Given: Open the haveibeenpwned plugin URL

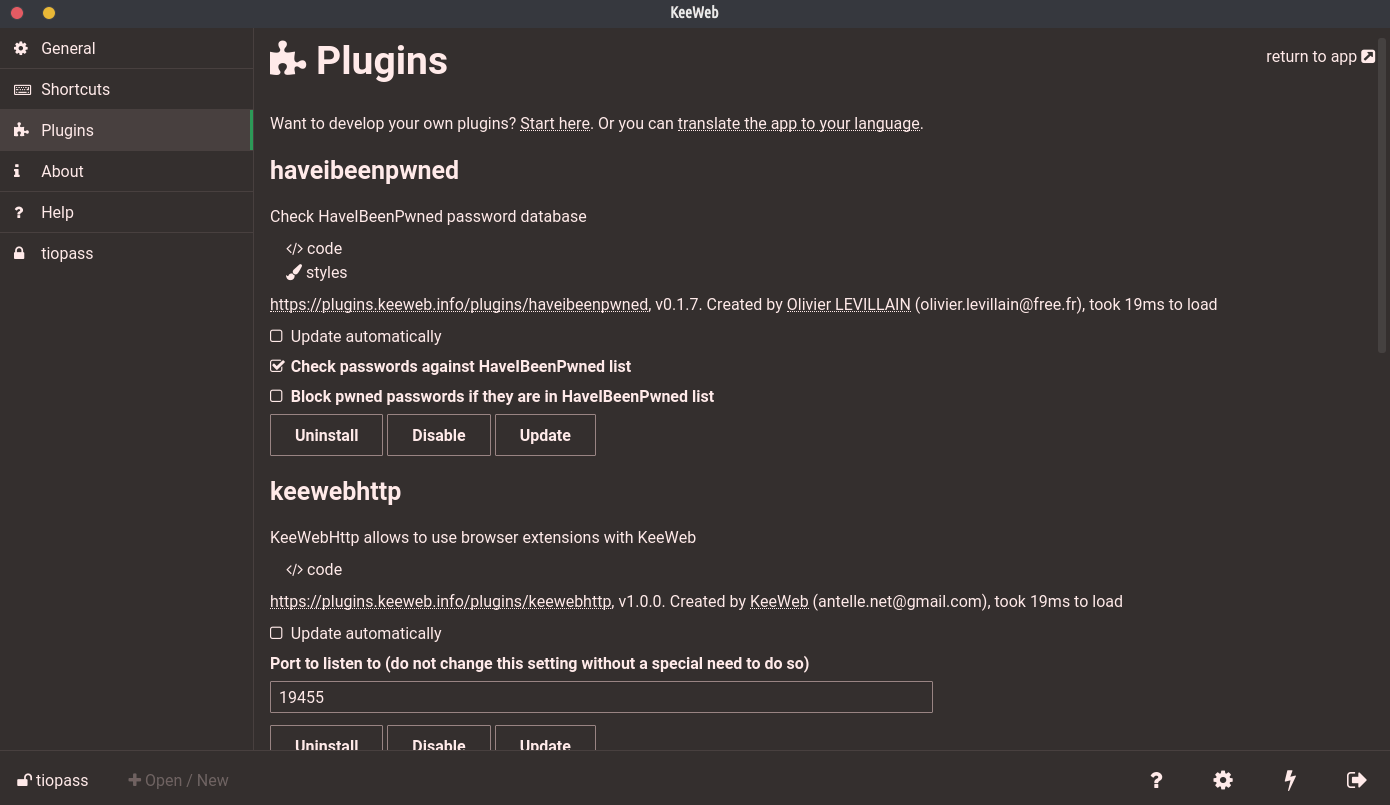Looking at the screenshot, I should pos(459,304).
